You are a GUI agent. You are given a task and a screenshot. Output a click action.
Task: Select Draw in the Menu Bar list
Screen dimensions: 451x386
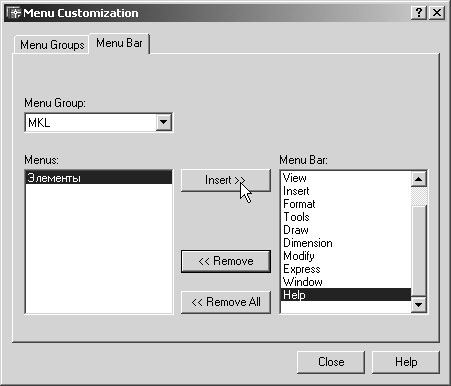(x=346, y=230)
